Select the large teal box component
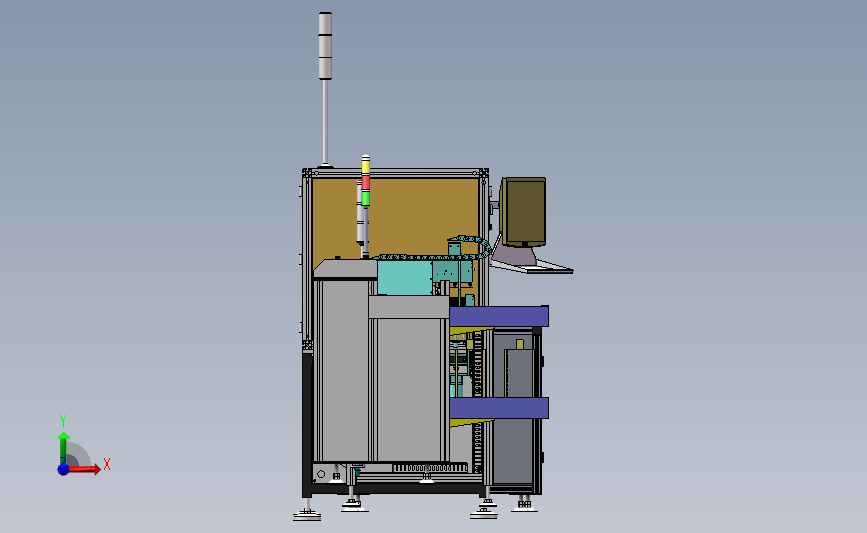 (x=404, y=278)
